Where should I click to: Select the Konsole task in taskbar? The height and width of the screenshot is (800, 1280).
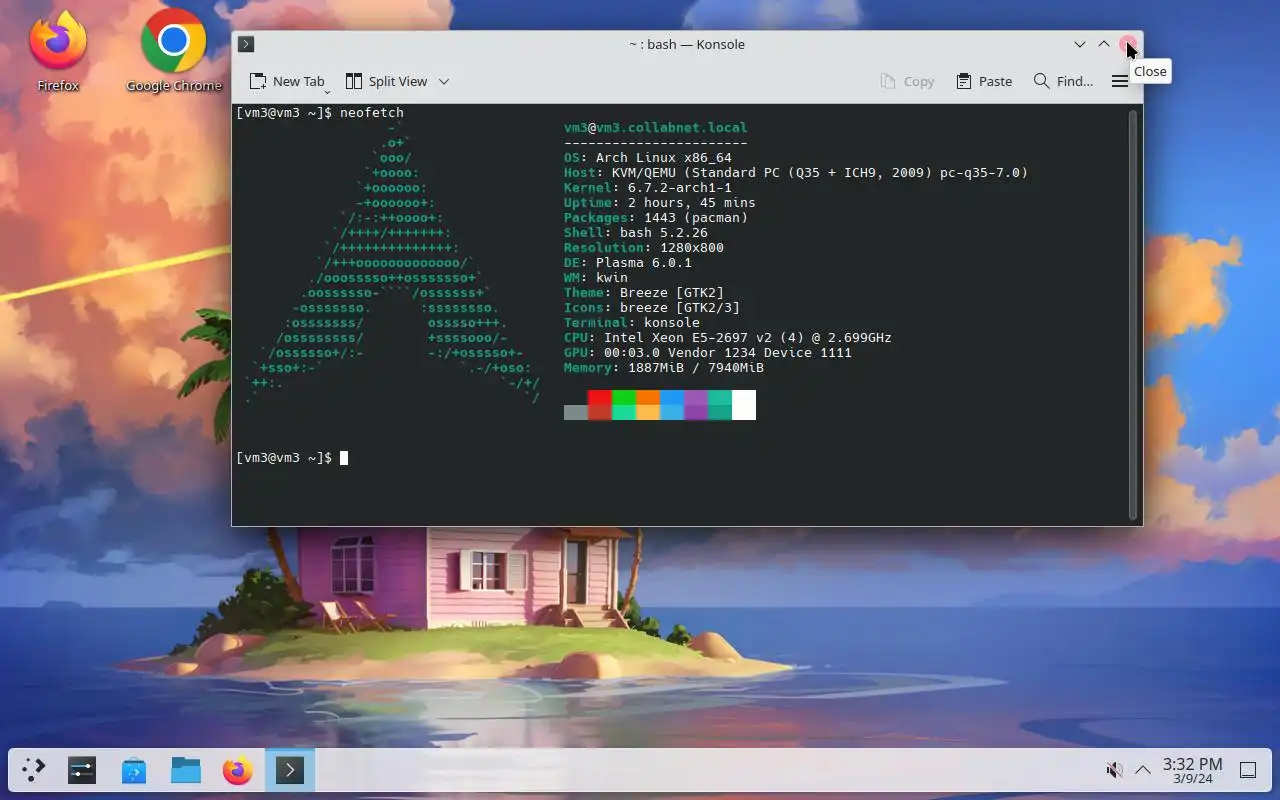coord(290,770)
